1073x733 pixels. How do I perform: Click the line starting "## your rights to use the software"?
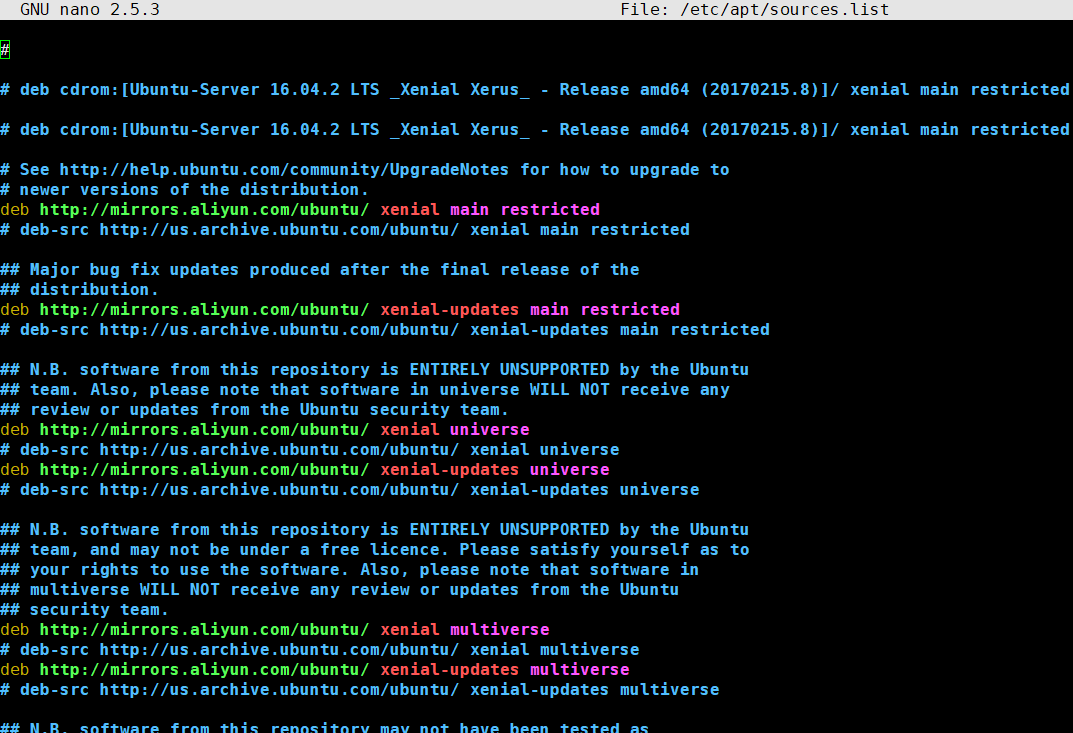coord(350,569)
